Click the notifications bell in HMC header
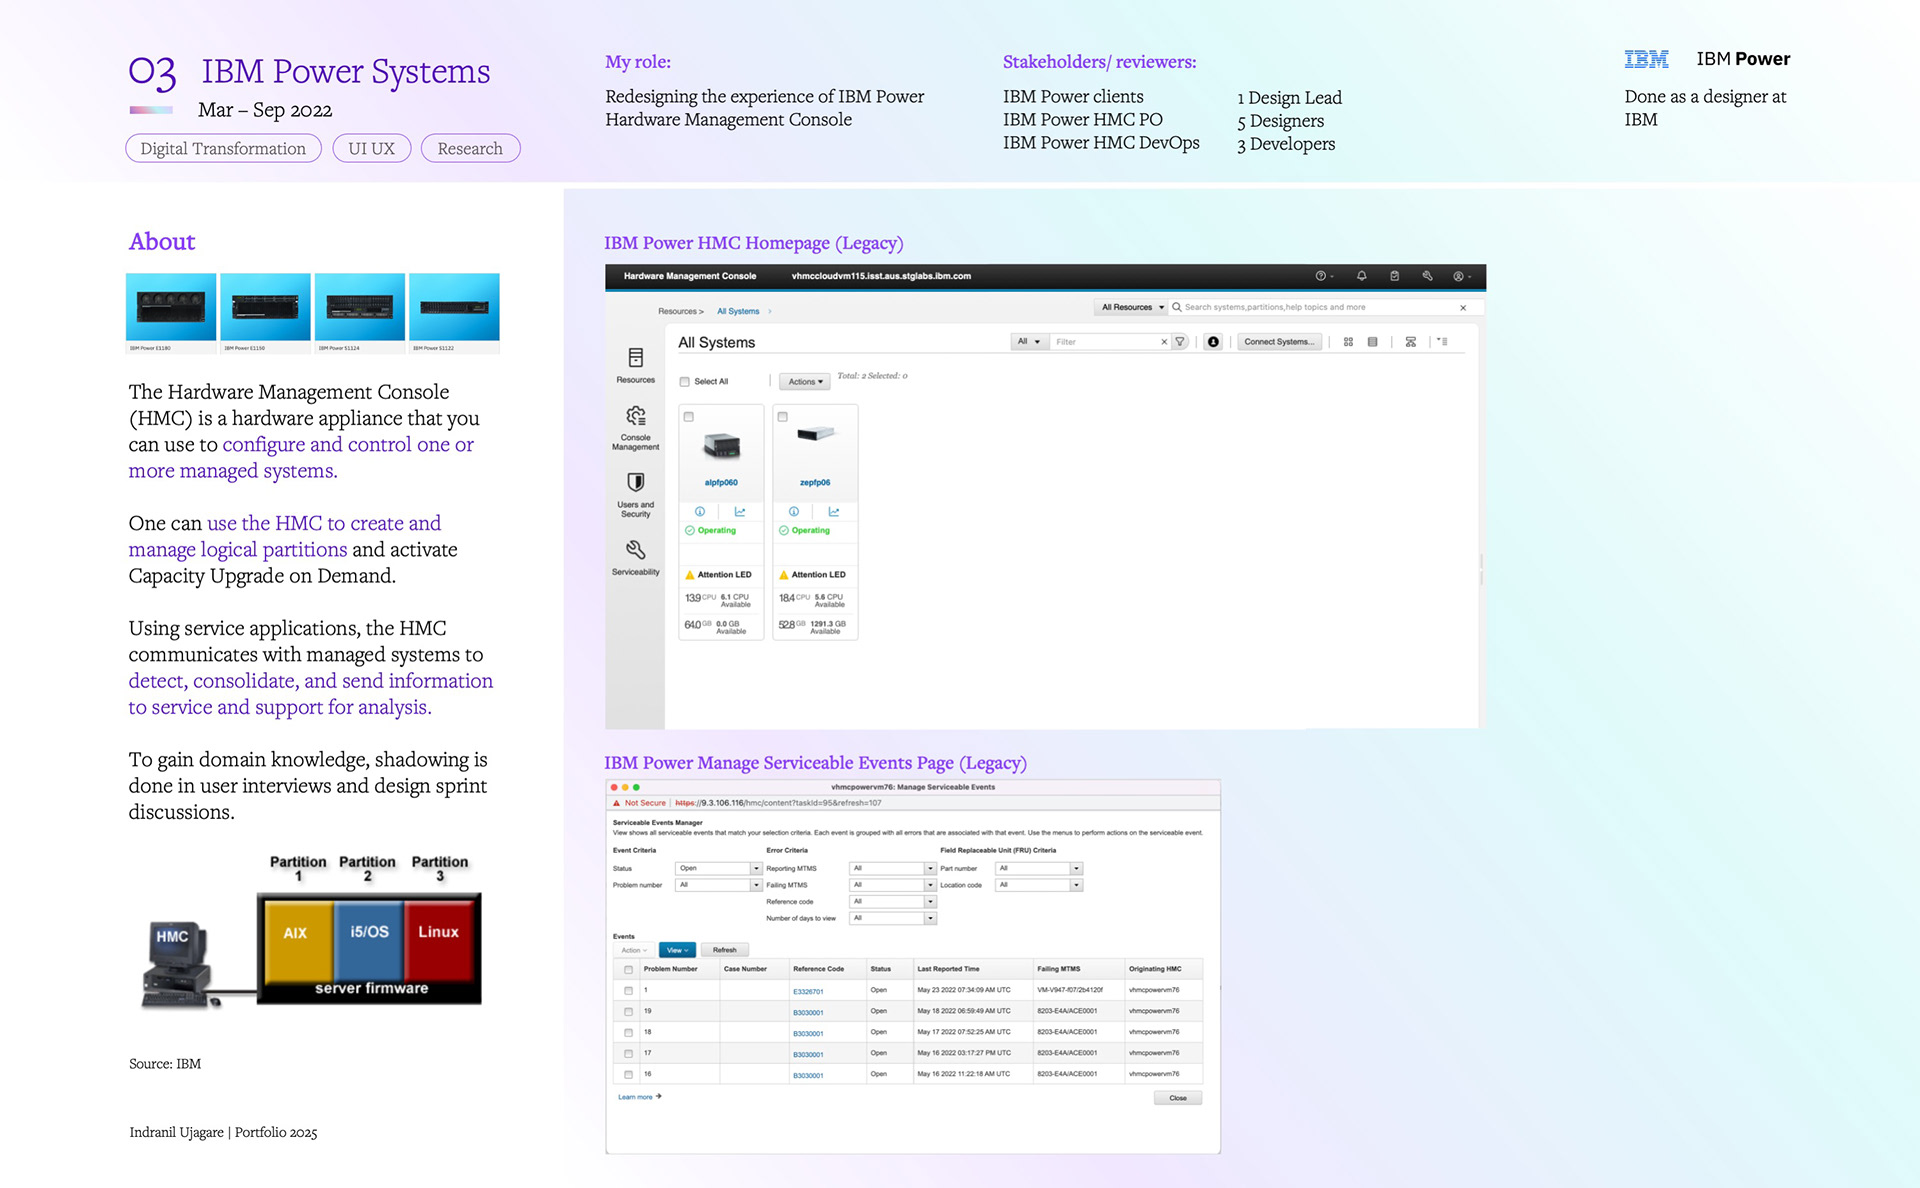This screenshot has height=1188, width=1920. click(1361, 276)
